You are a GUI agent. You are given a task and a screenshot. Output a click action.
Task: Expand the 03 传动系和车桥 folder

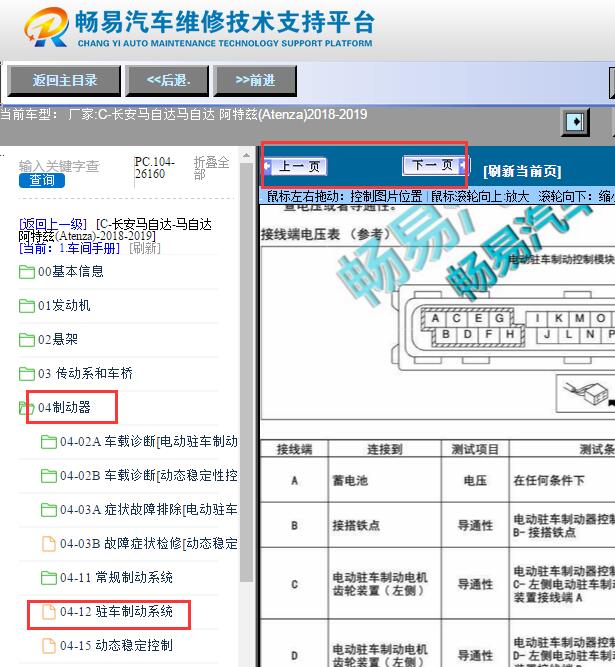(85, 373)
